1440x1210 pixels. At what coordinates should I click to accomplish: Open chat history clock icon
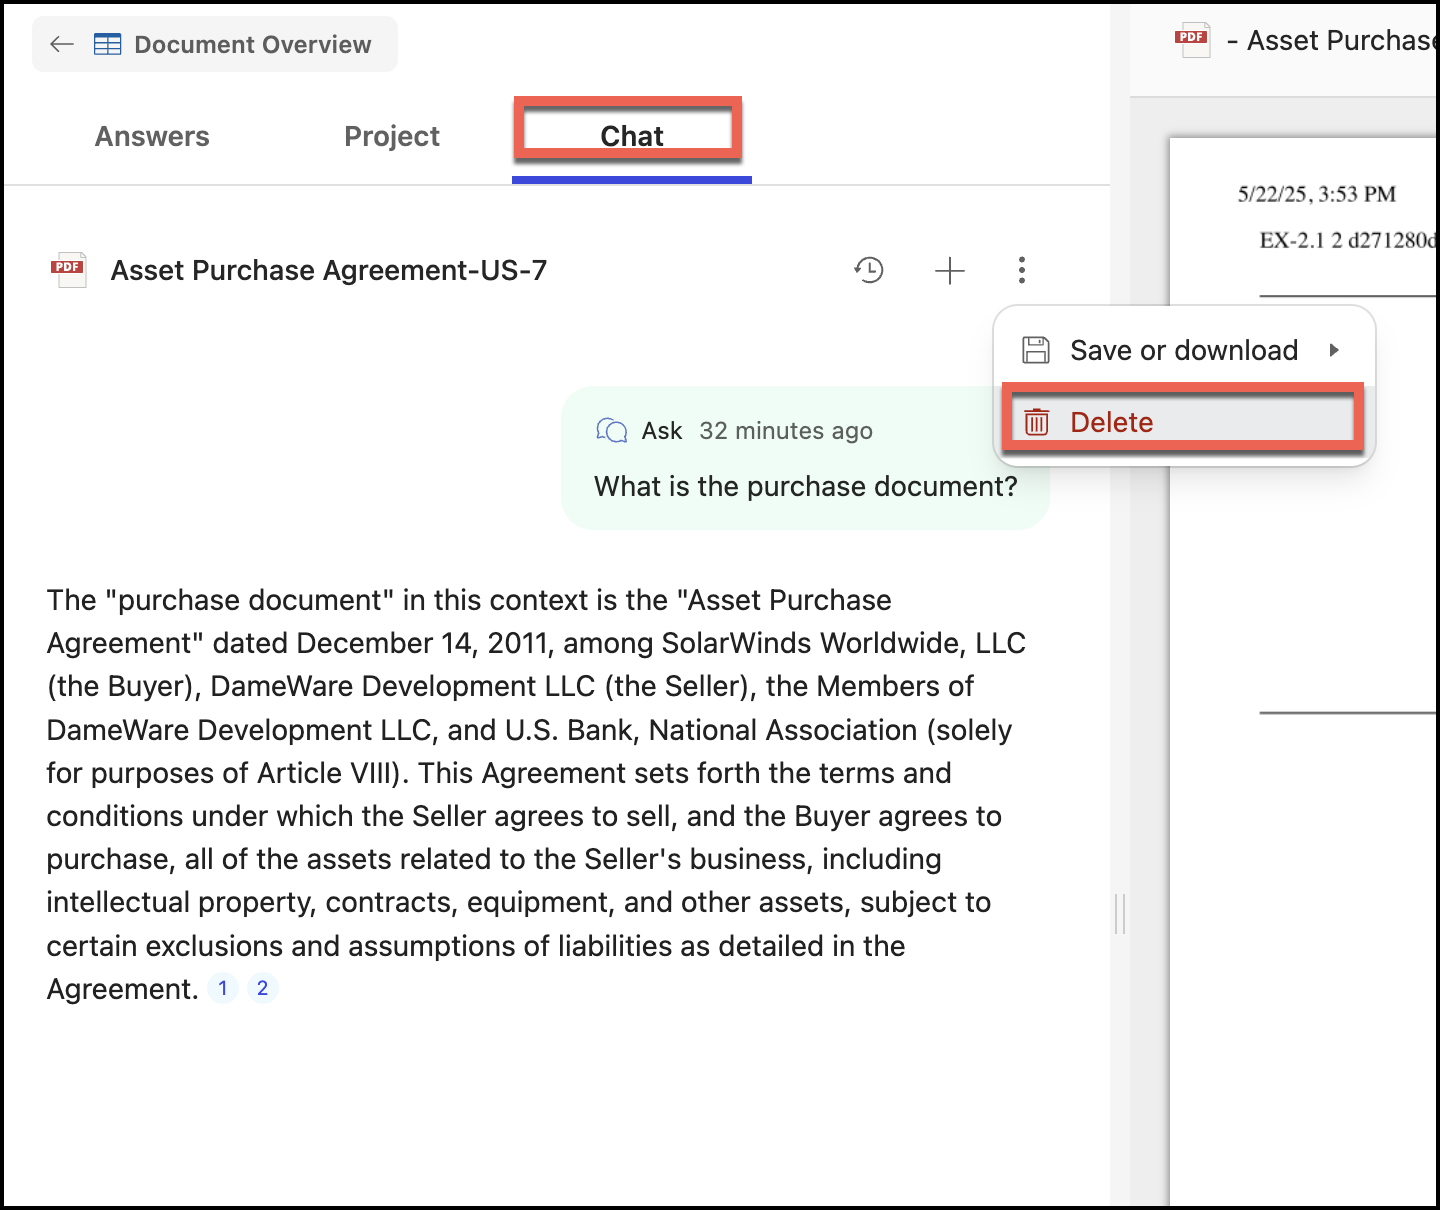click(x=869, y=270)
